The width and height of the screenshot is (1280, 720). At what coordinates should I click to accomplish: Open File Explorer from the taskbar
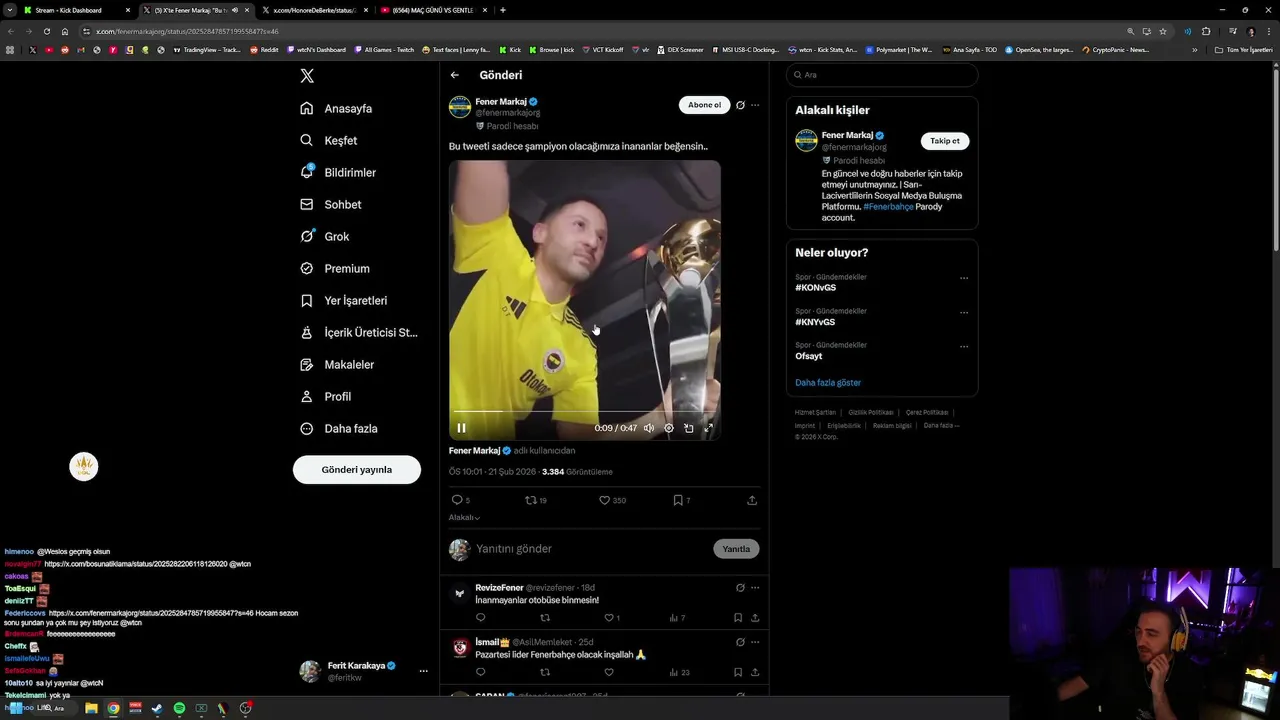pos(91,708)
